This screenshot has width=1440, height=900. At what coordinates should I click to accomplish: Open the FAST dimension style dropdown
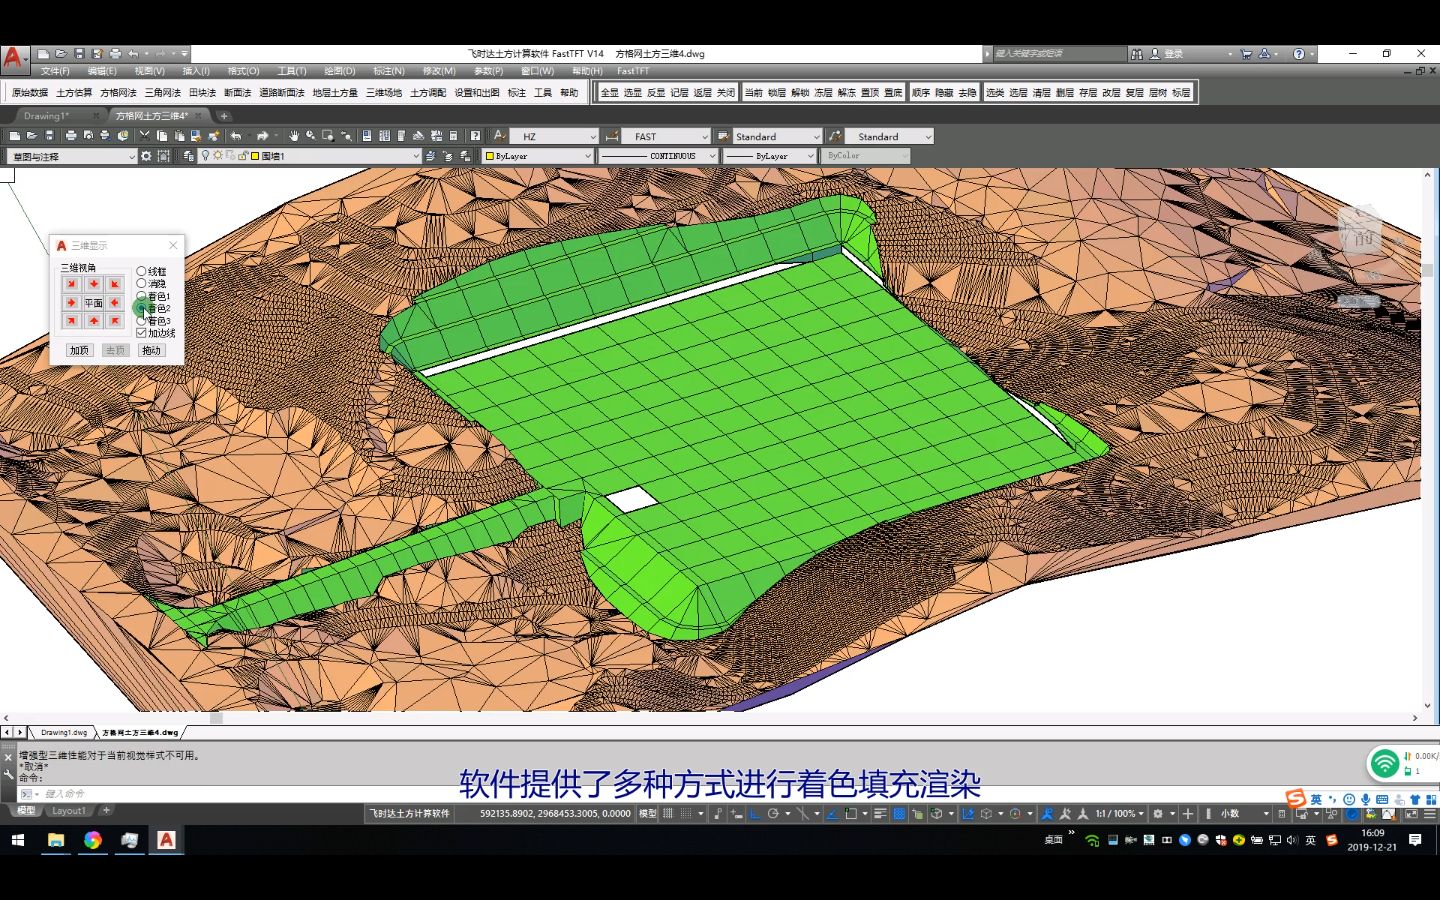pyautogui.click(x=665, y=136)
